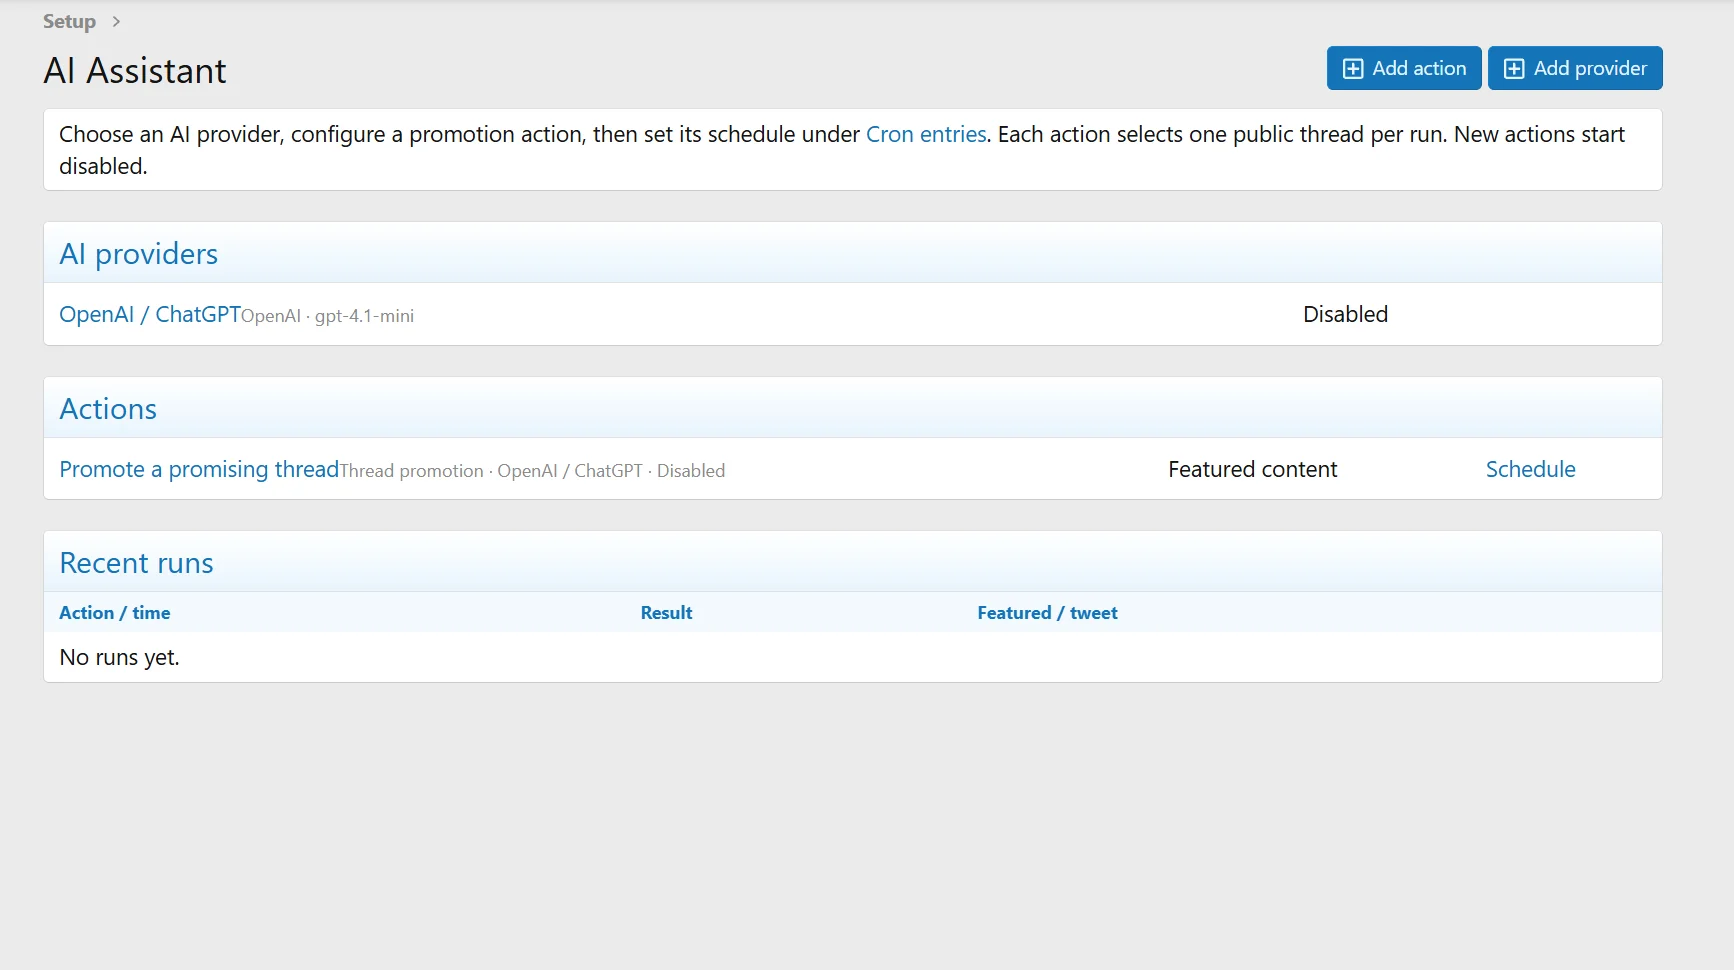Click the Result column header
1734x970 pixels.
(x=666, y=613)
